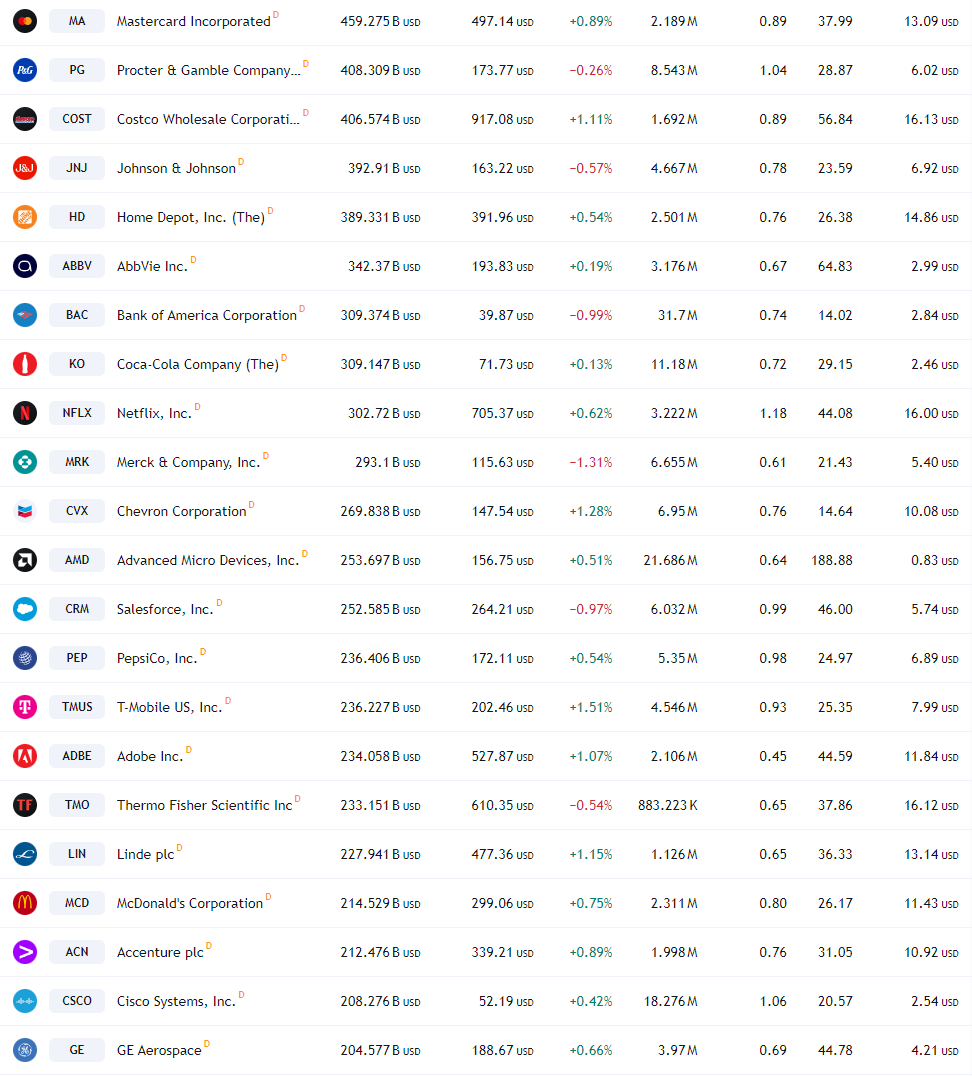Open the Accenture plc company link
This screenshot has height=1076, width=972.
coord(160,953)
